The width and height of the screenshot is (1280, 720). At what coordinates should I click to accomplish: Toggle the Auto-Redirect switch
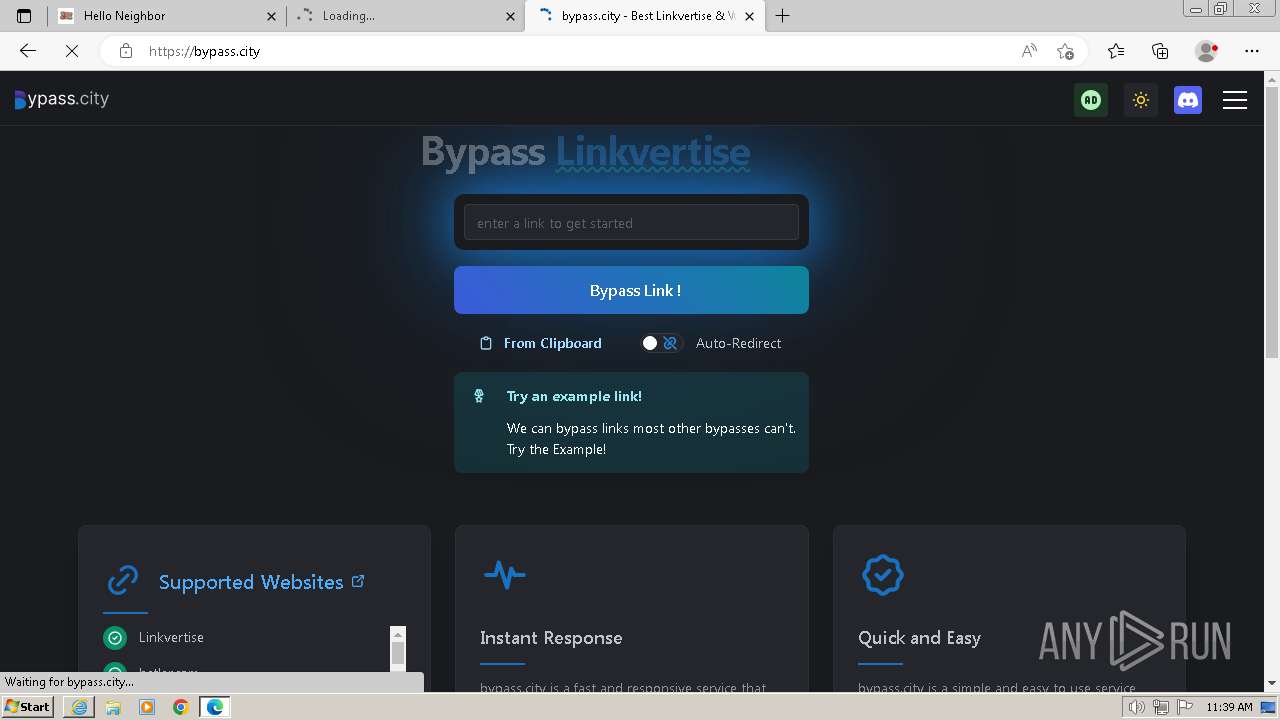pos(660,343)
